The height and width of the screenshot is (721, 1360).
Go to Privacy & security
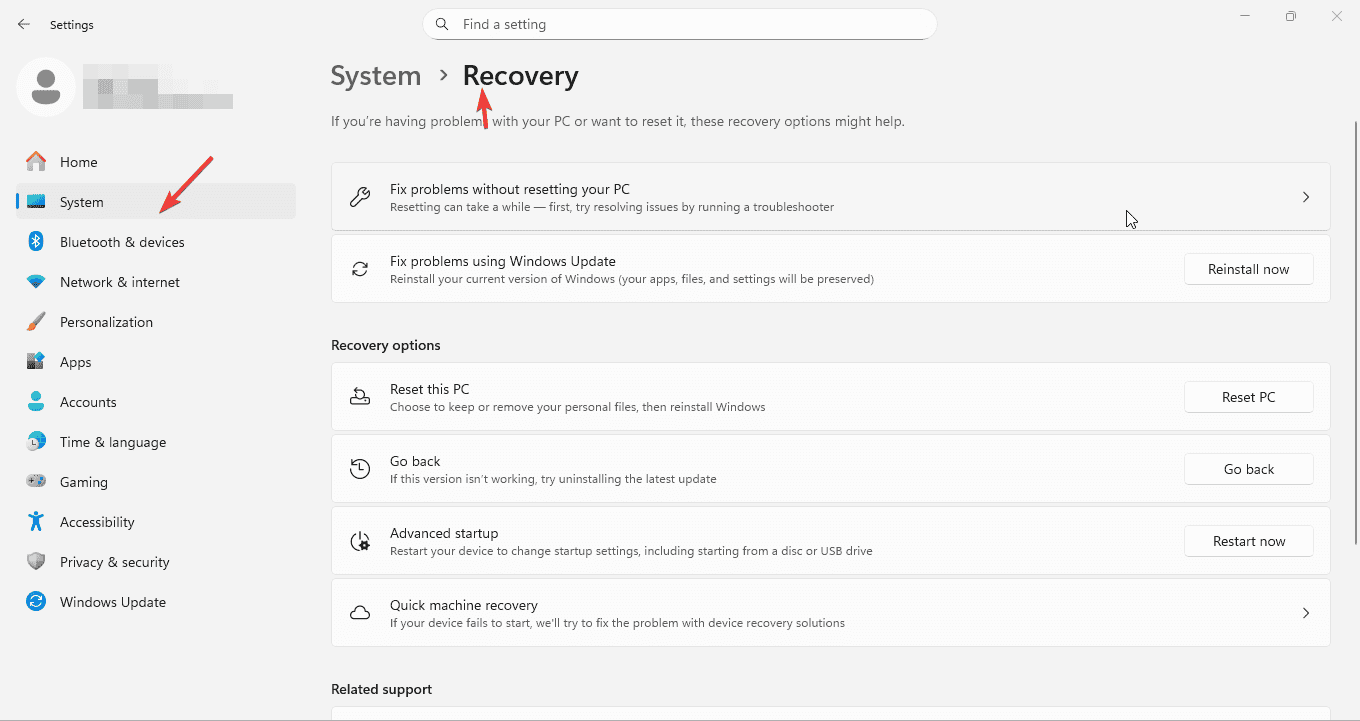[x=156, y=562]
